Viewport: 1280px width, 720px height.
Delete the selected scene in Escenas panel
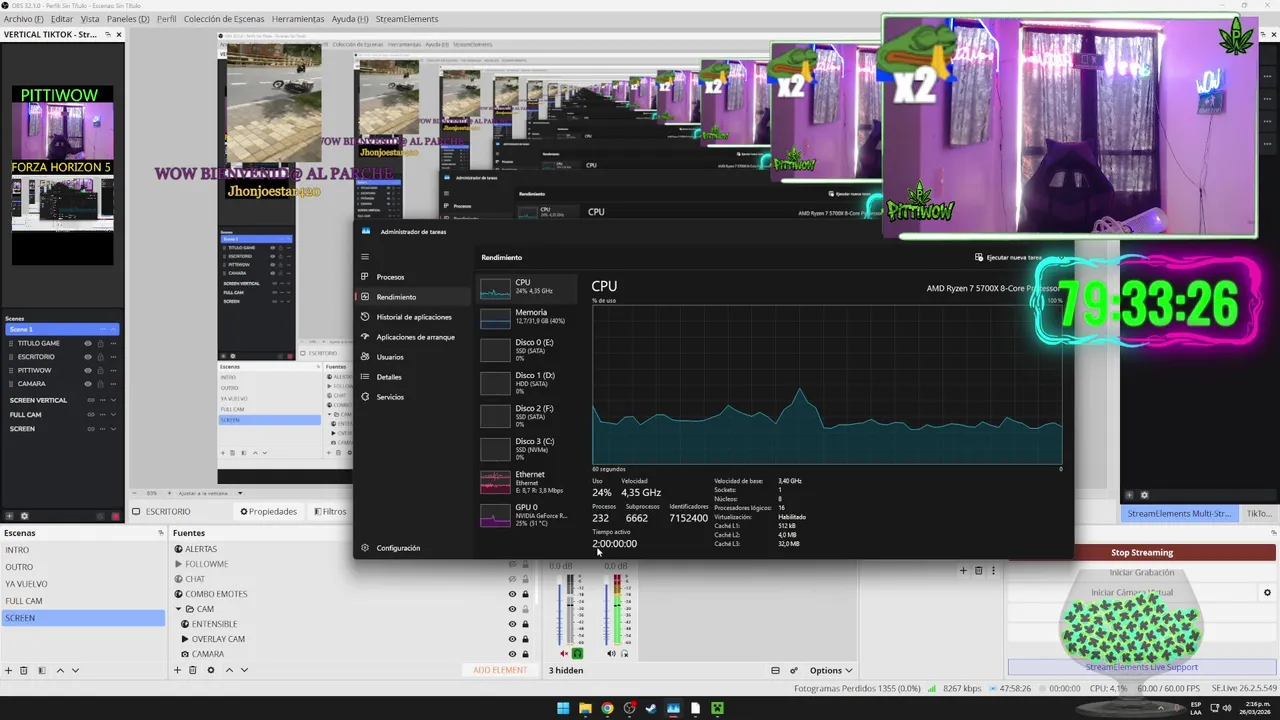(24, 670)
